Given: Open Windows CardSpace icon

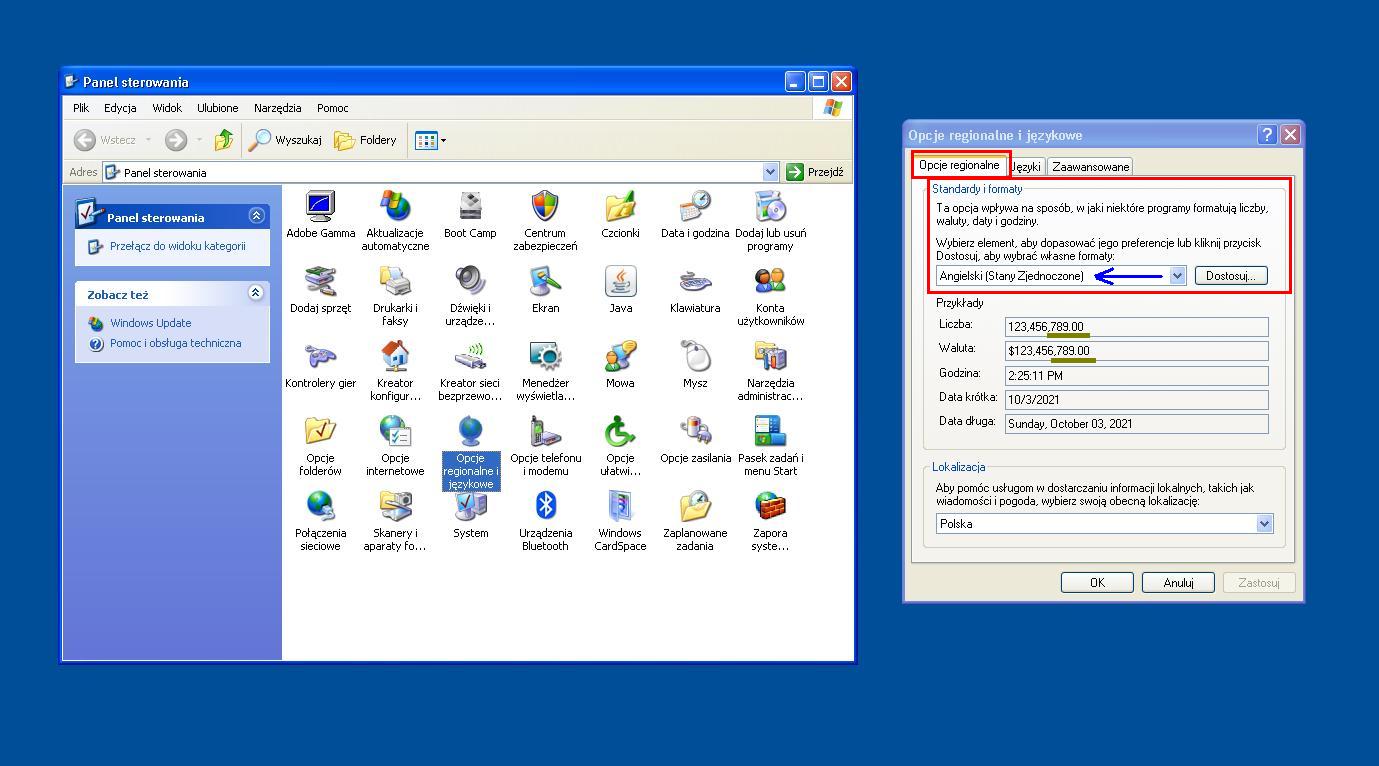Looking at the screenshot, I should coord(620,507).
